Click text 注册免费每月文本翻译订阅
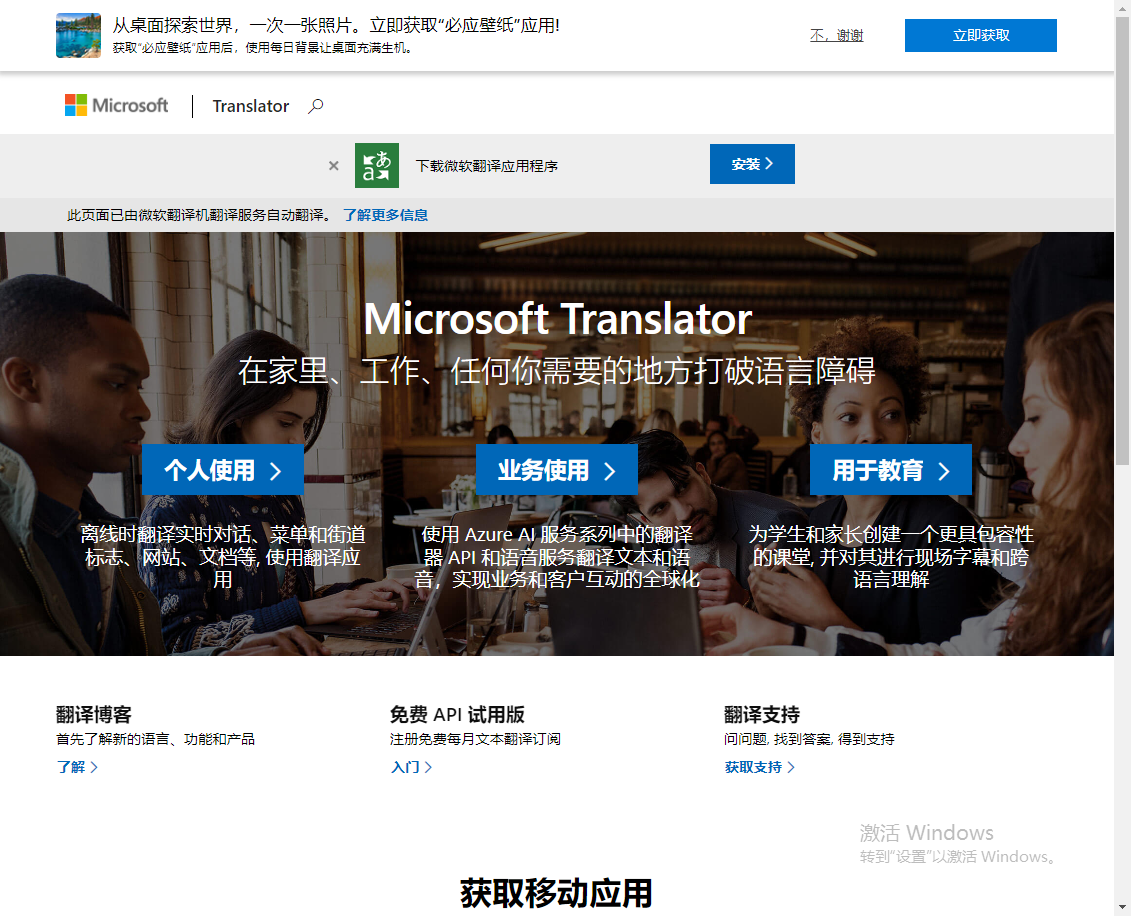The image size is (1131, 916). point(475,739)
